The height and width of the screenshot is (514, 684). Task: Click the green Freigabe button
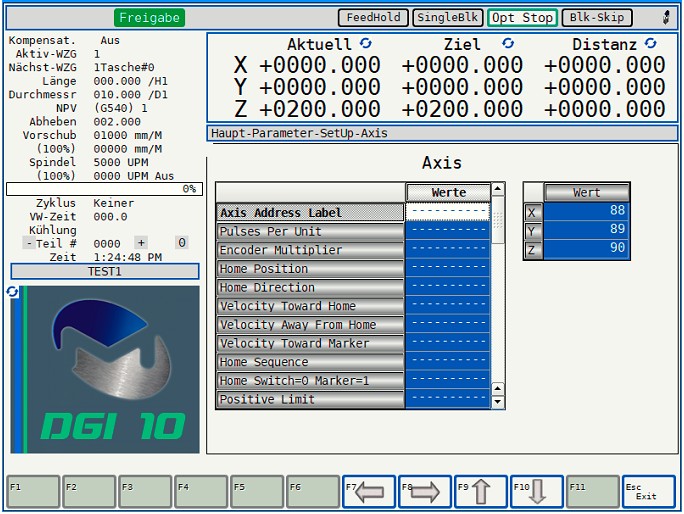149,18
